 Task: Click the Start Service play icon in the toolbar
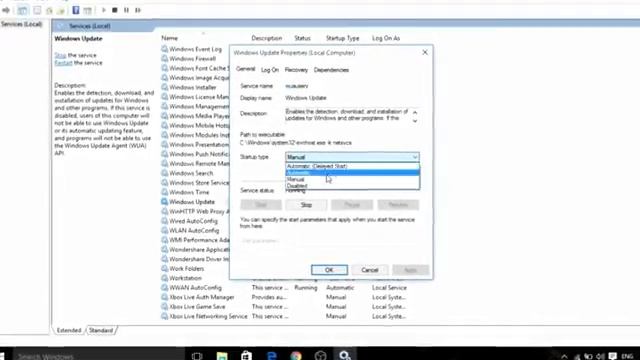104,10
